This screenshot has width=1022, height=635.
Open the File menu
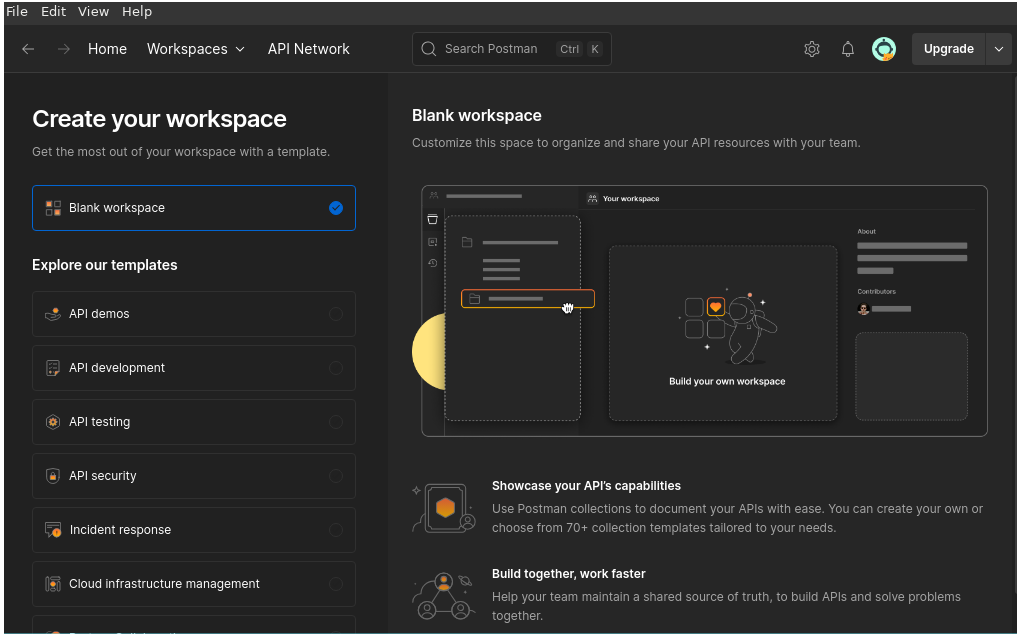tap(17, 12)
